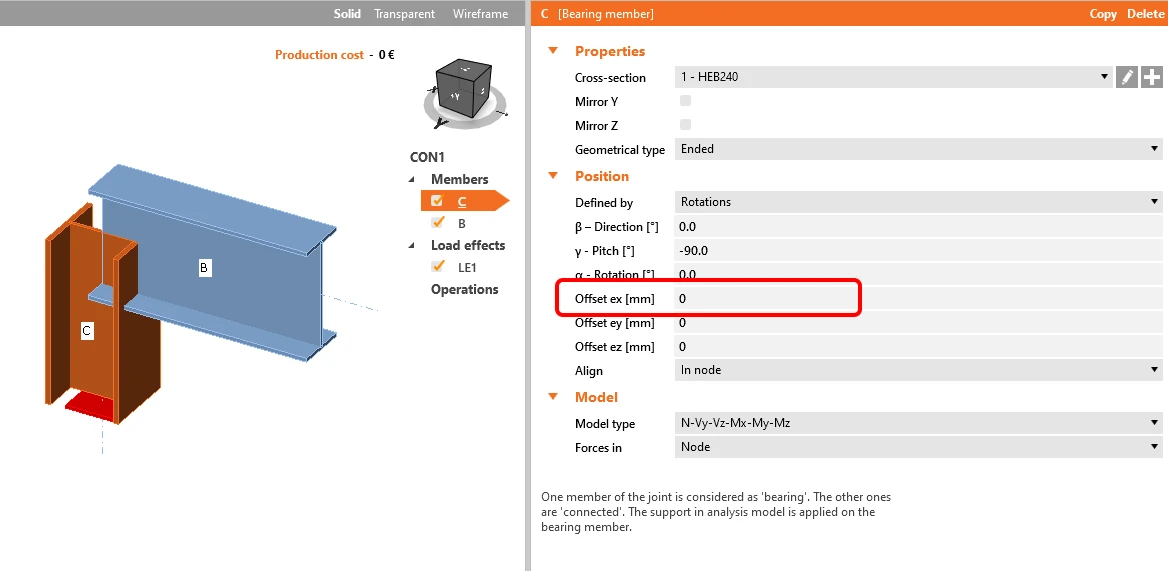1168x571 pixels.
Task: Collapse the Members tree node arrow
Action: [412, 179]
